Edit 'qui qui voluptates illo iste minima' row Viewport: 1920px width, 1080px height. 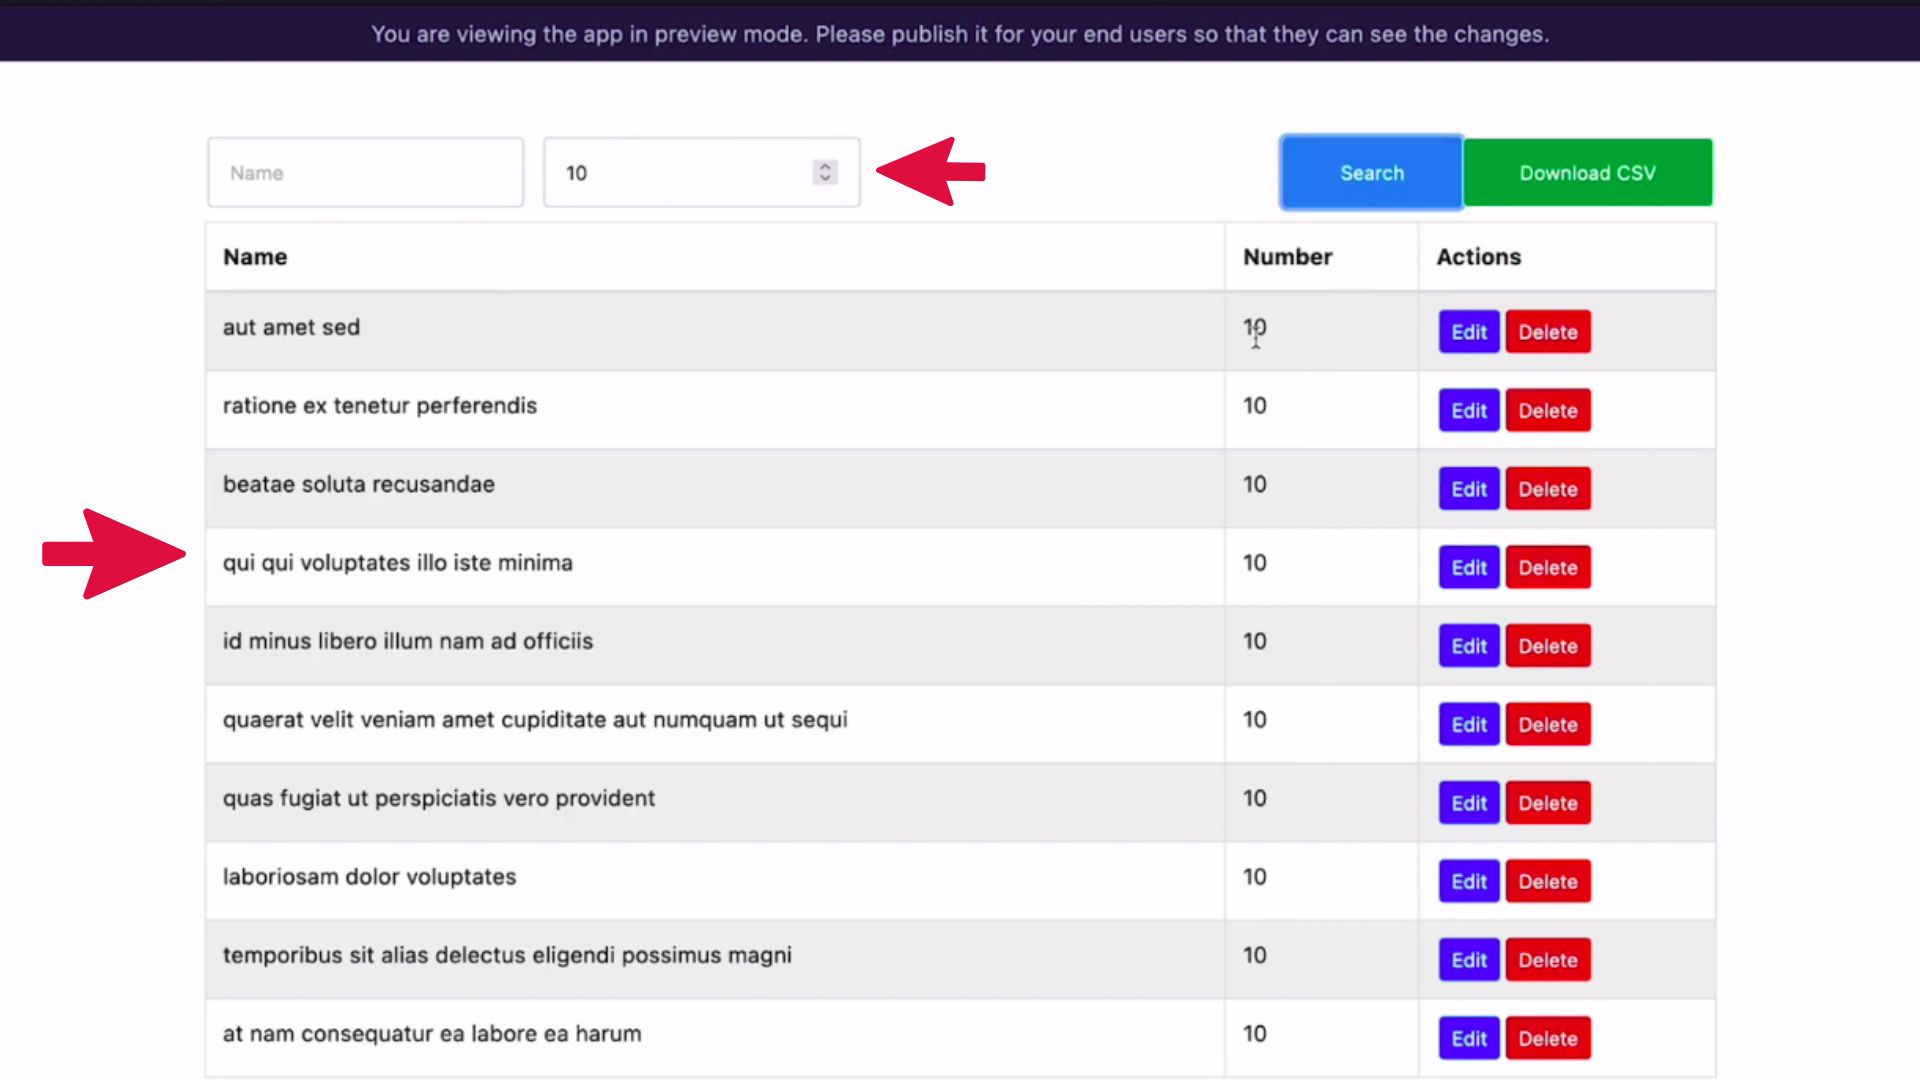point(1469,567)
